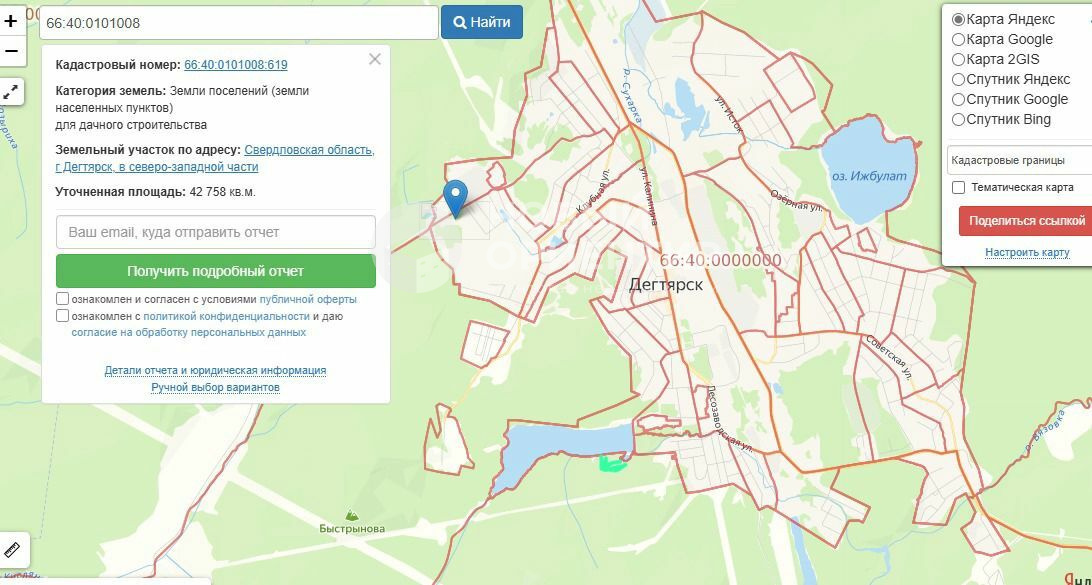Image resolution: width=1092 pixels, height=585 pixels.
Task: Close the cadastral info panel
Action: point(375,59)
